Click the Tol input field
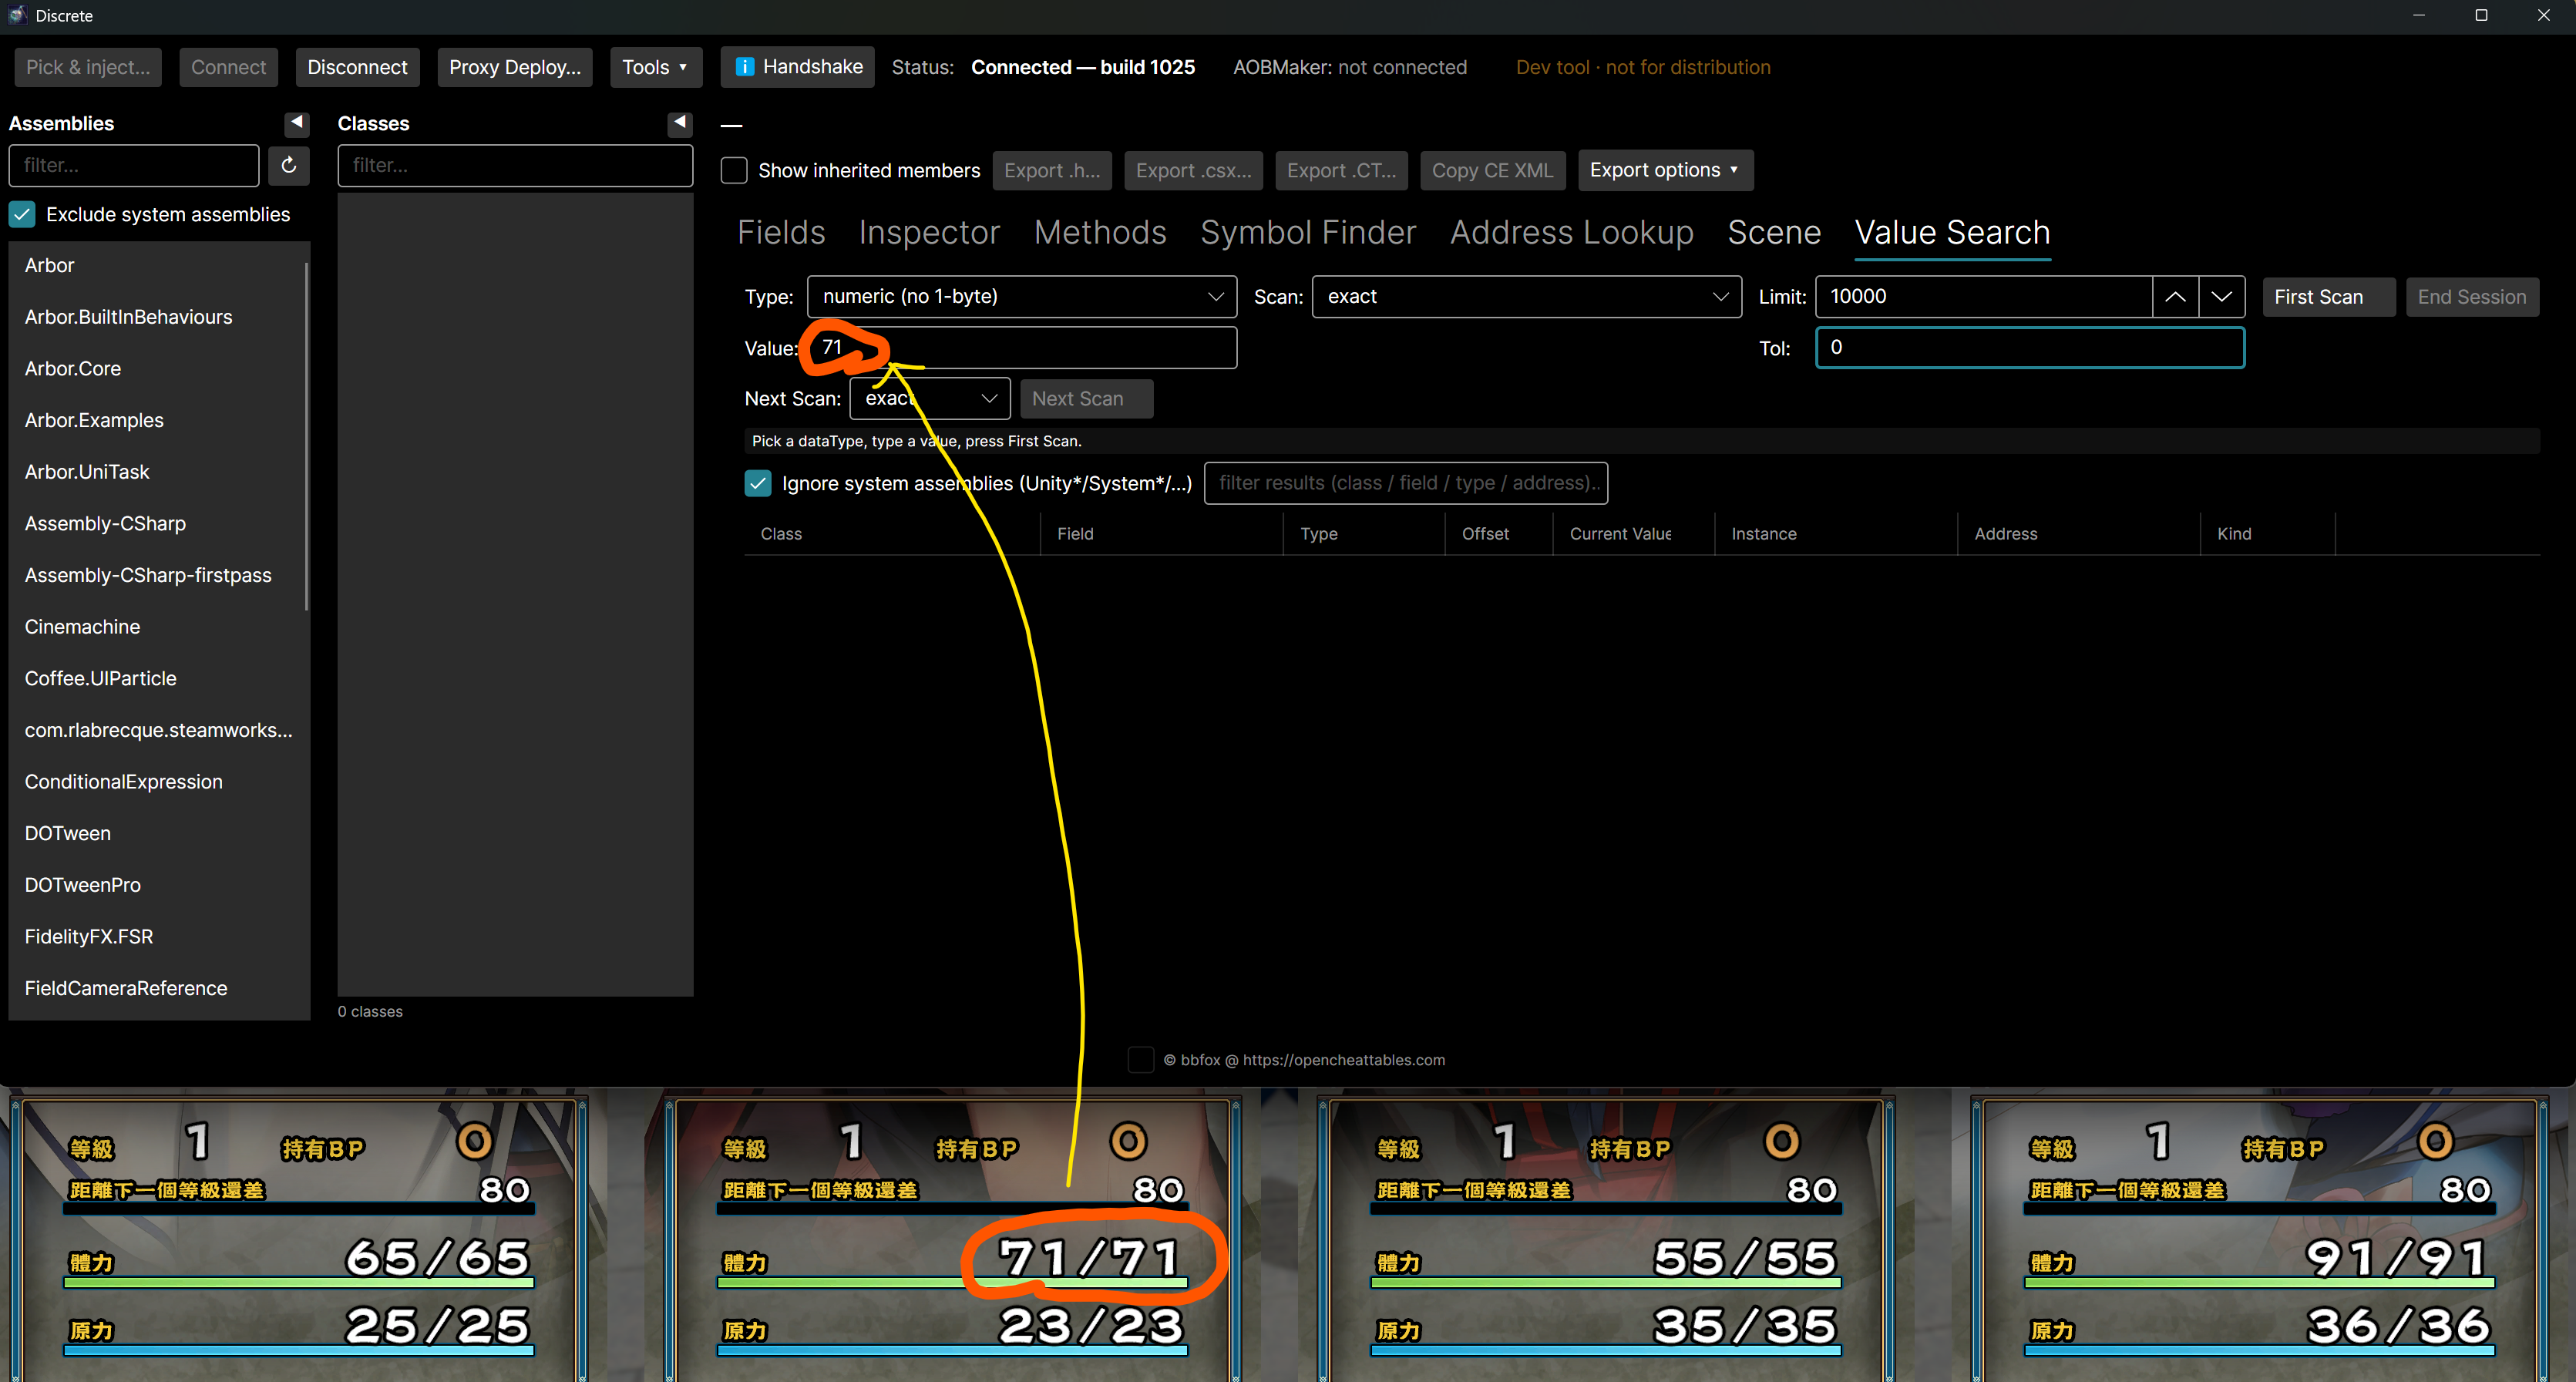 point(2030,348)
